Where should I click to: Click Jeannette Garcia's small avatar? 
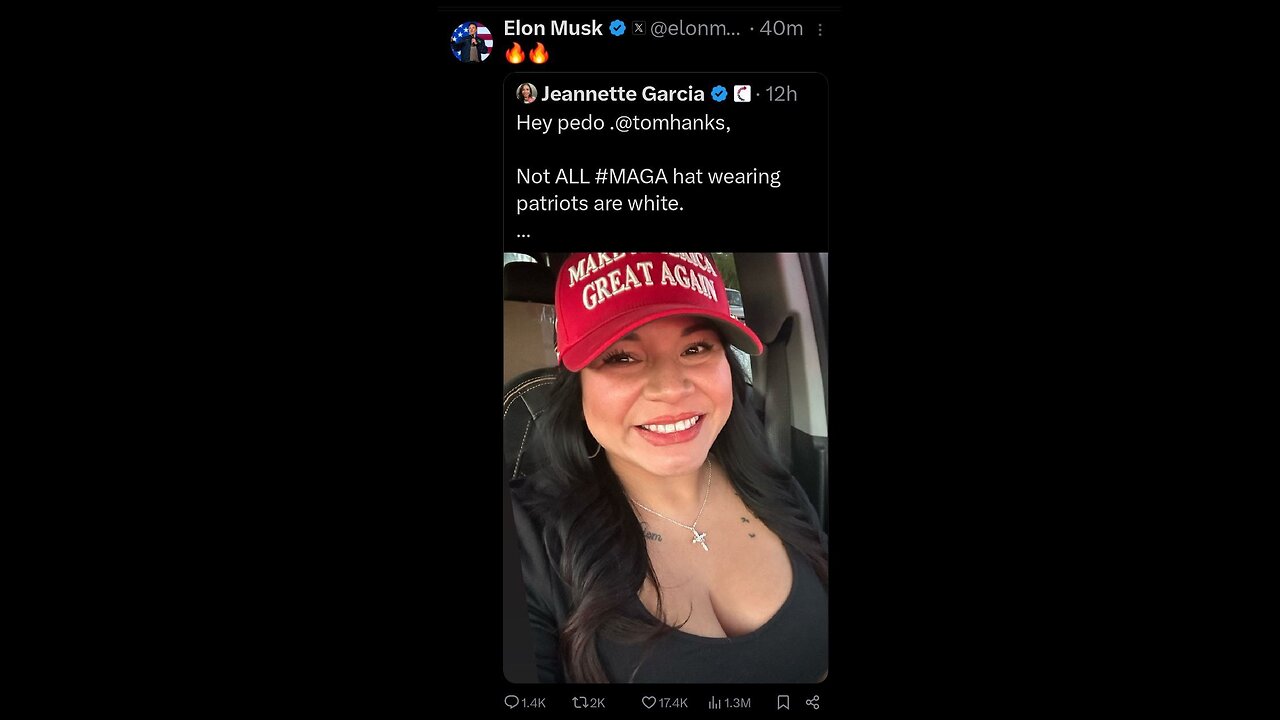(x=526, y=94)
